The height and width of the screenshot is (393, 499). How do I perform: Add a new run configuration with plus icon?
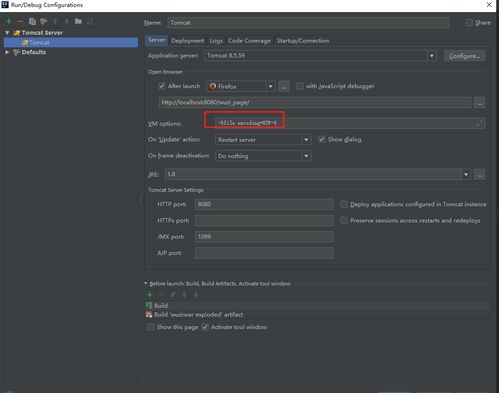(9, 21)
